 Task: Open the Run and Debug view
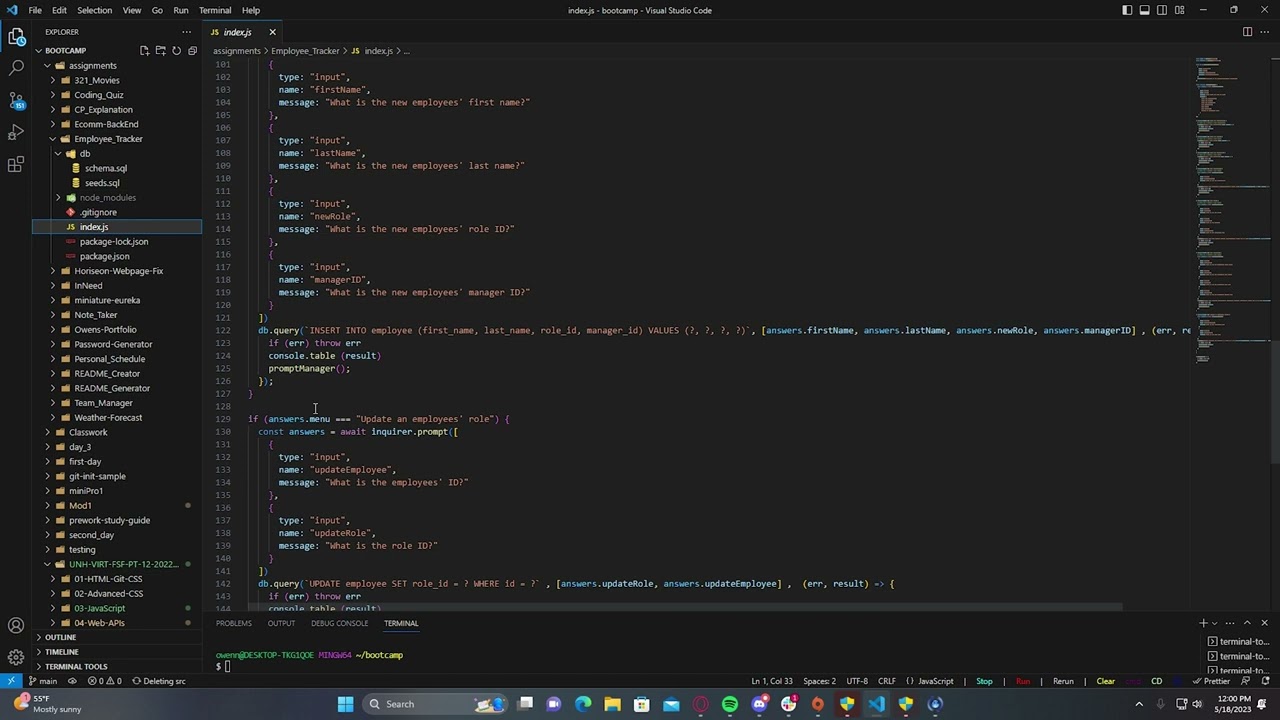point(16,132)
